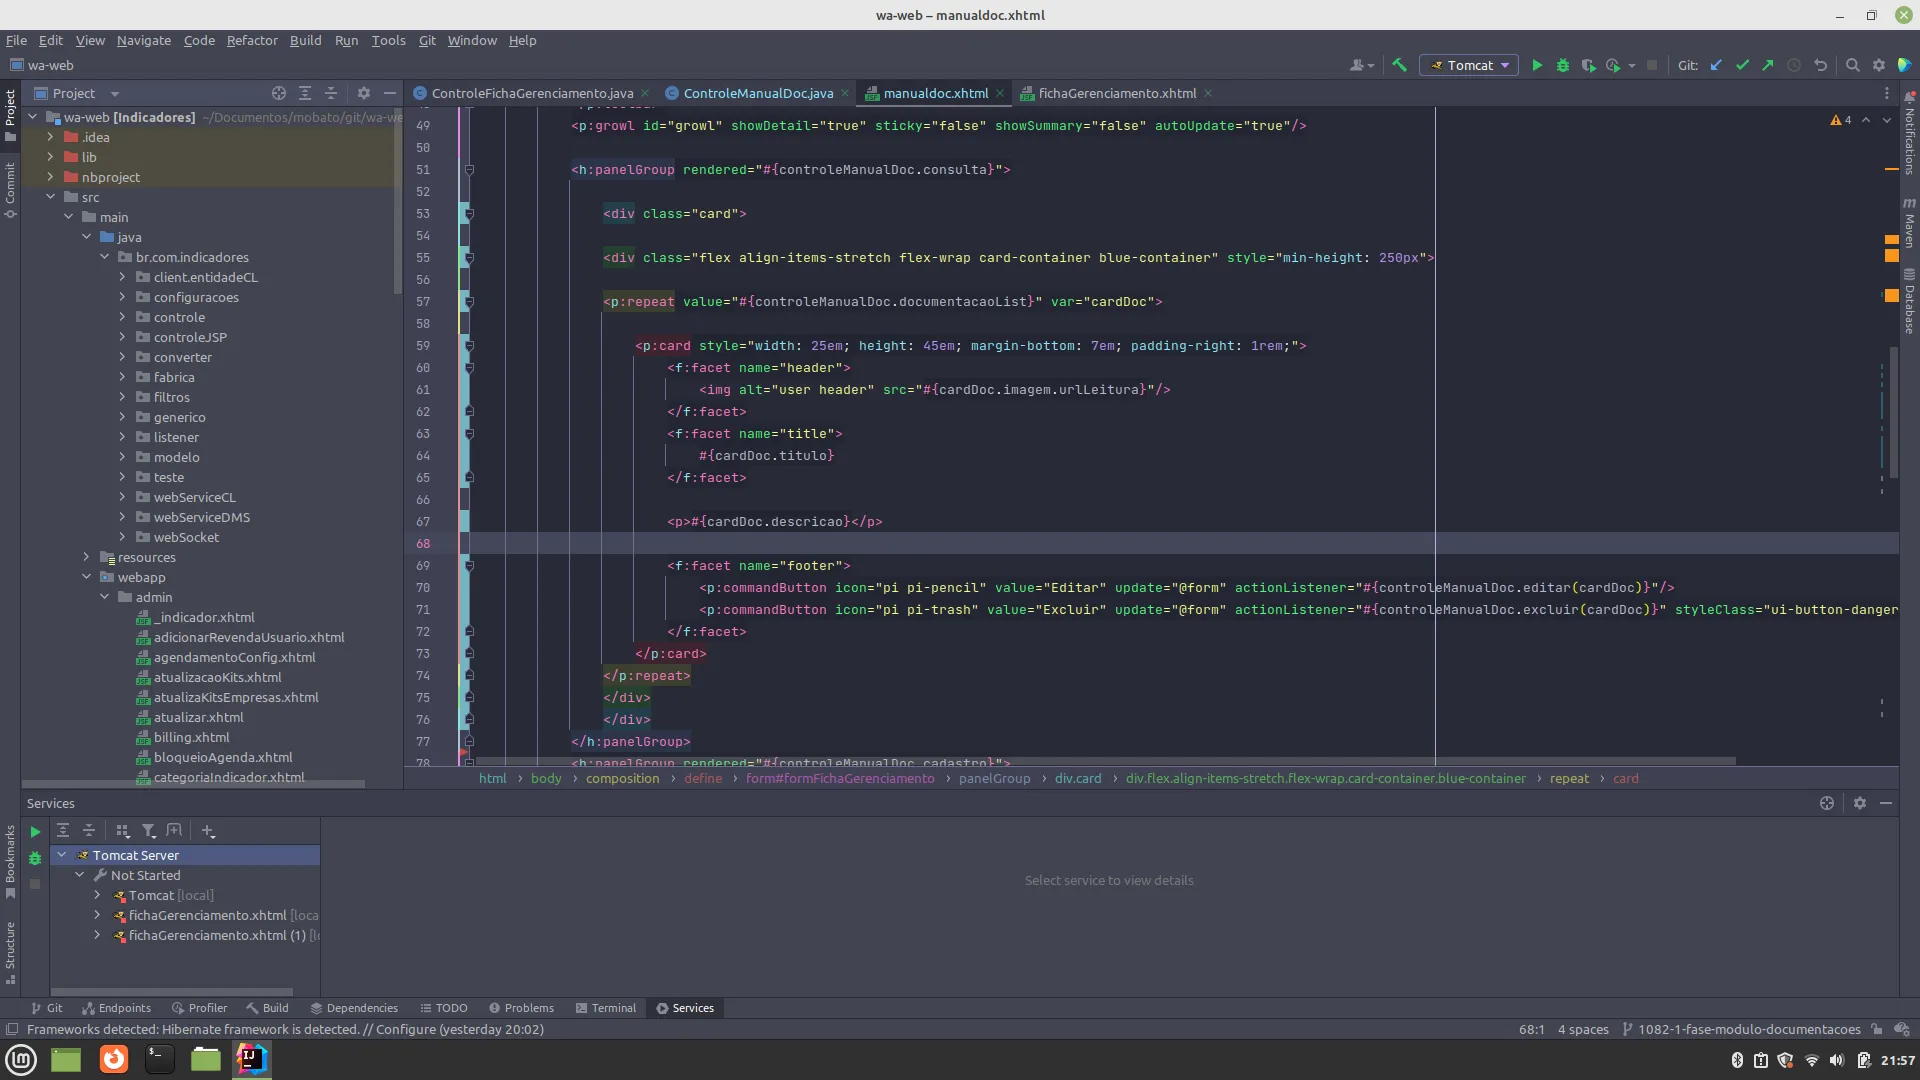Expand the resources folder in project tree
The height and width of the screenshot is (1080, 1920).
pos(86,557)
